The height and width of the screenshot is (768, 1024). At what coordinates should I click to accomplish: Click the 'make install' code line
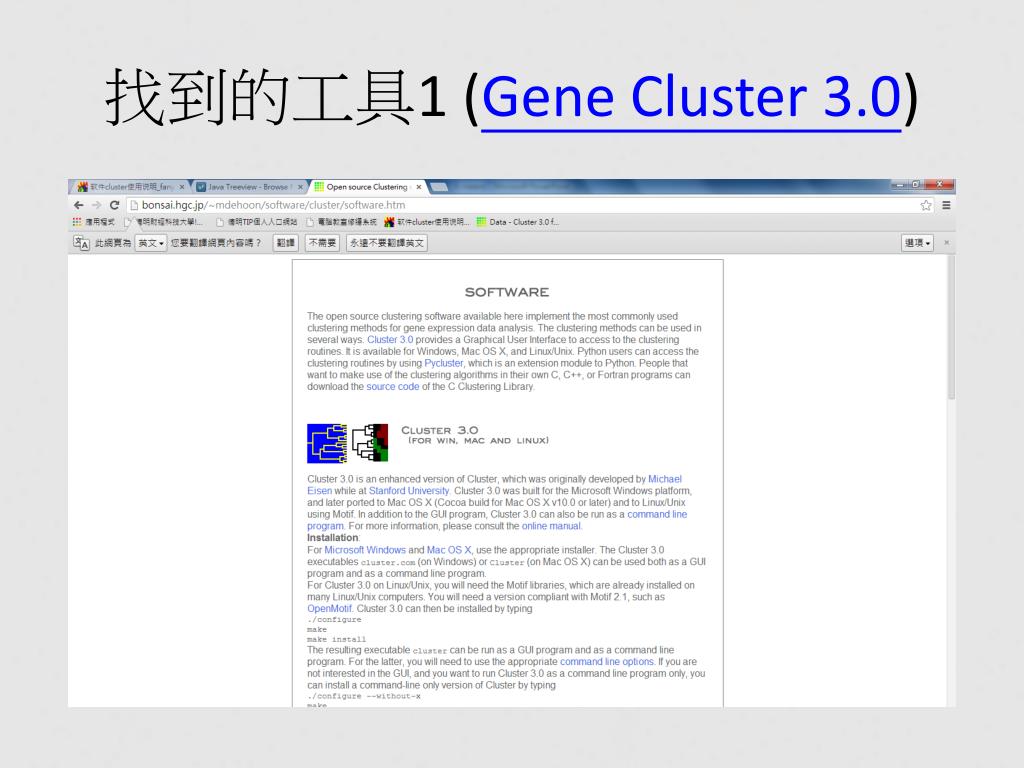tap(336, 639)
